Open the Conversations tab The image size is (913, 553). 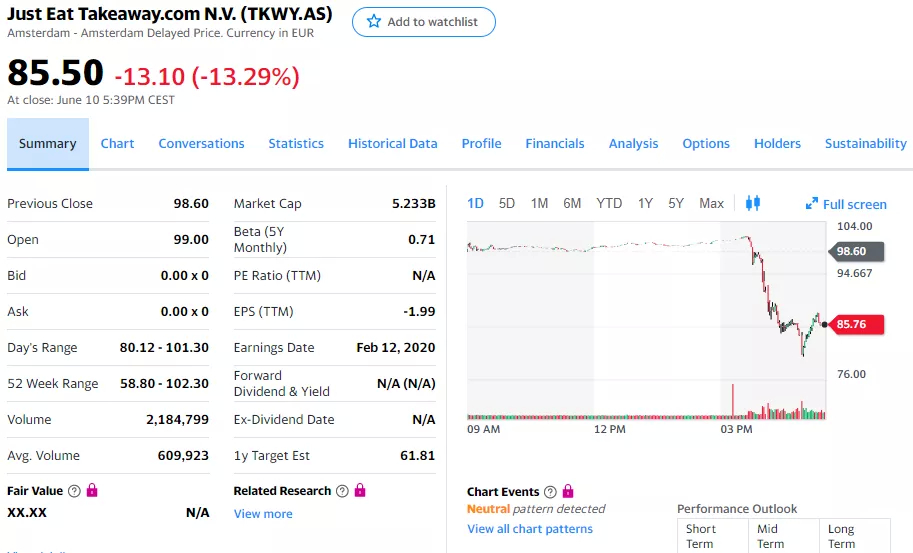(x=201, y=144)
